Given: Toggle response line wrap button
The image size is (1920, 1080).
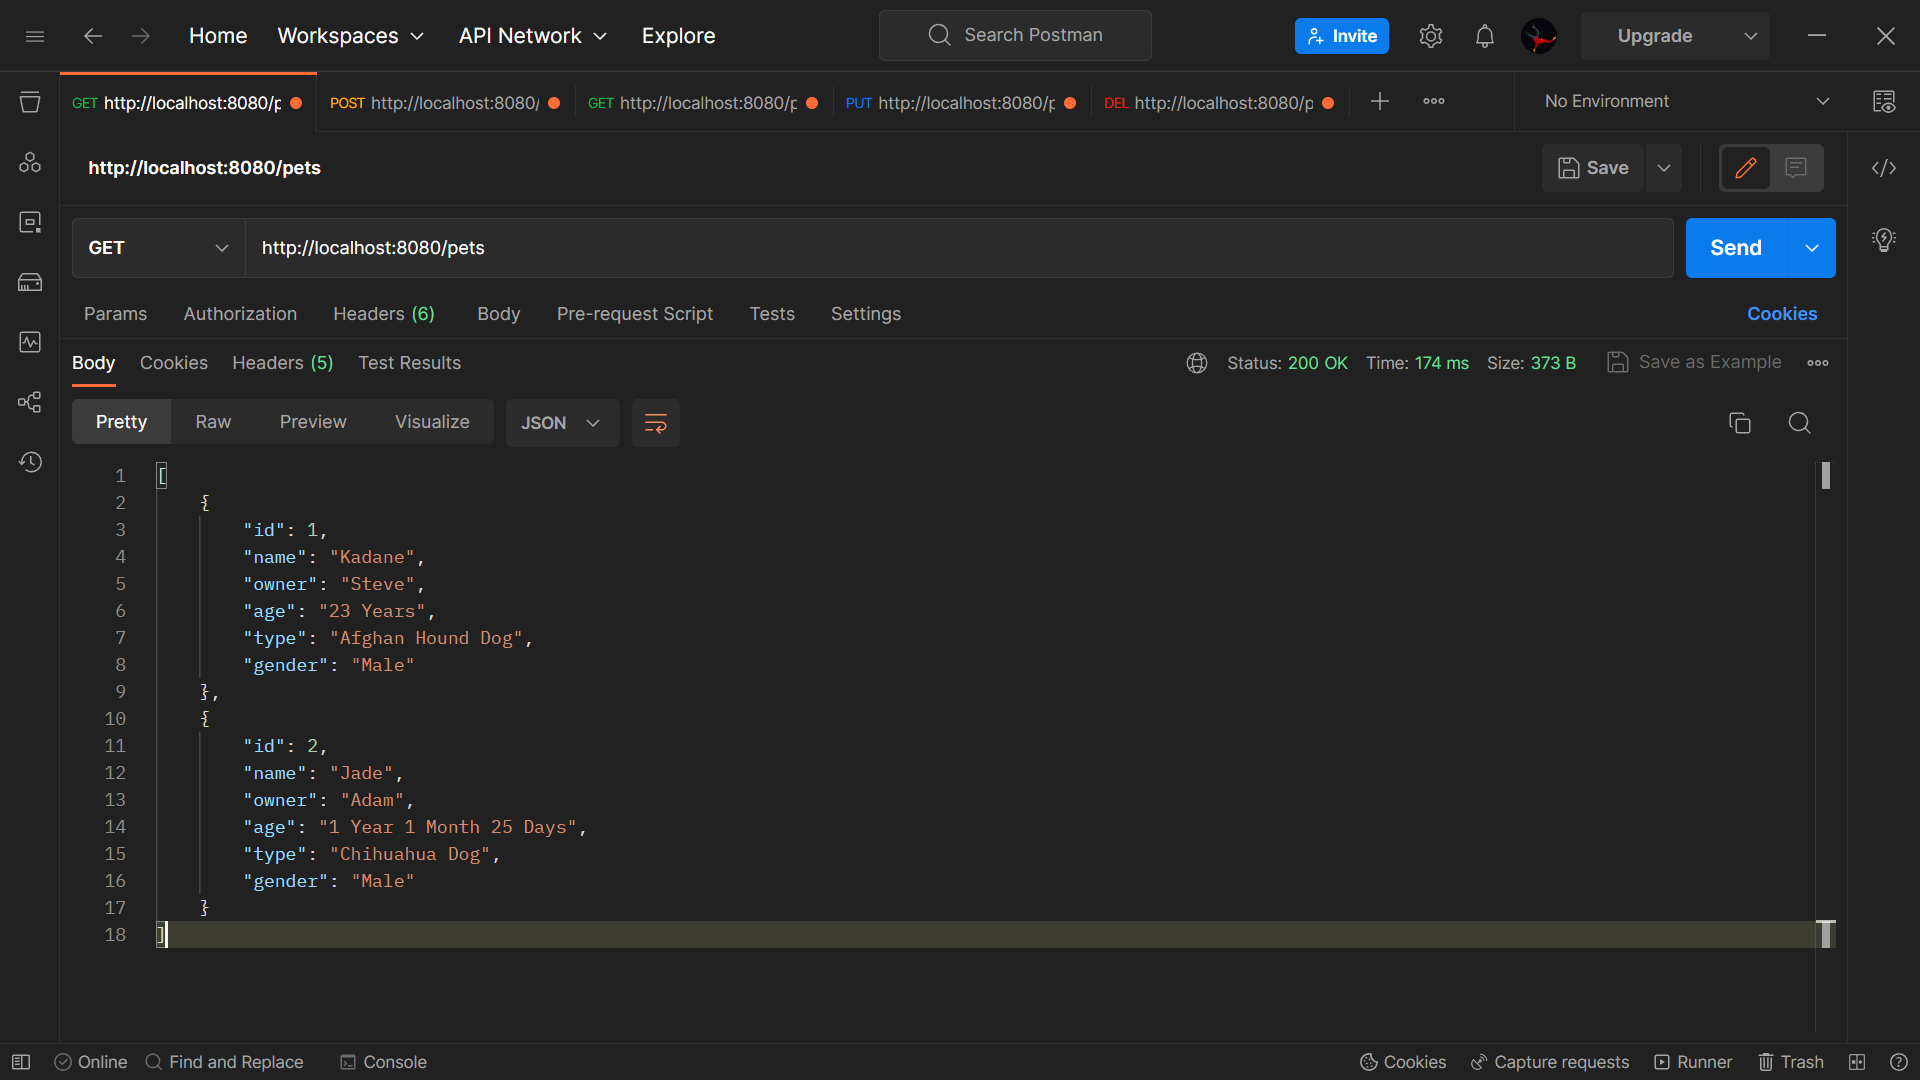Looking at the screenshot, I should [656, 423].
